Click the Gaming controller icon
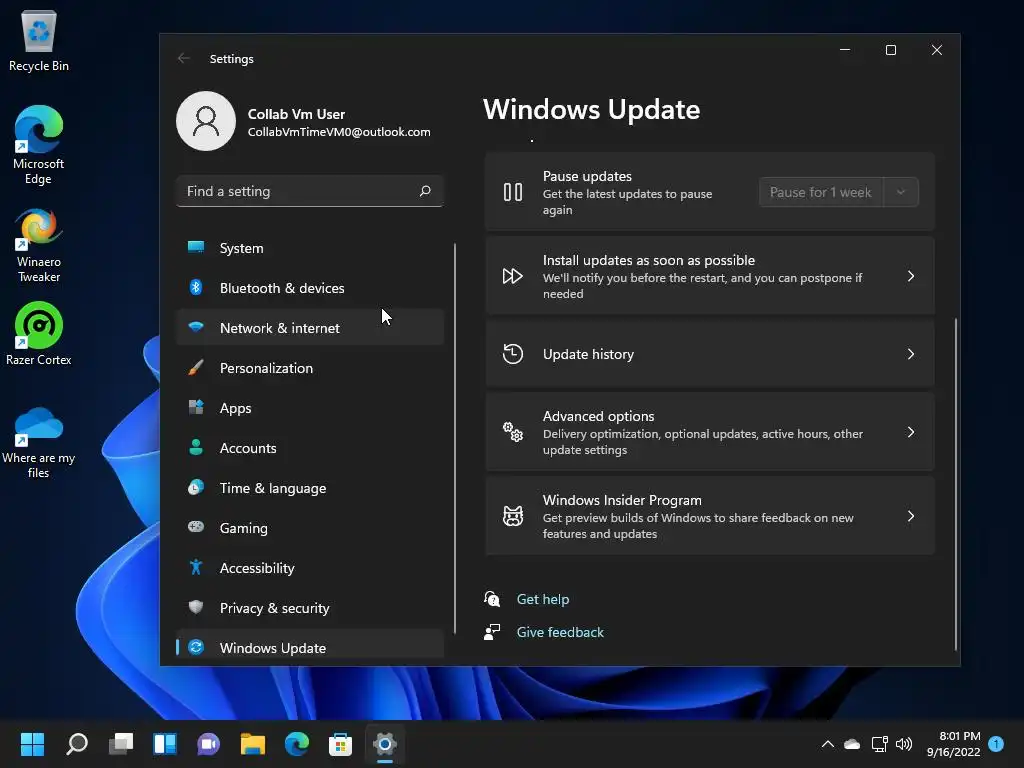This screenshot has width=1024, height=768. click(196, 526)
